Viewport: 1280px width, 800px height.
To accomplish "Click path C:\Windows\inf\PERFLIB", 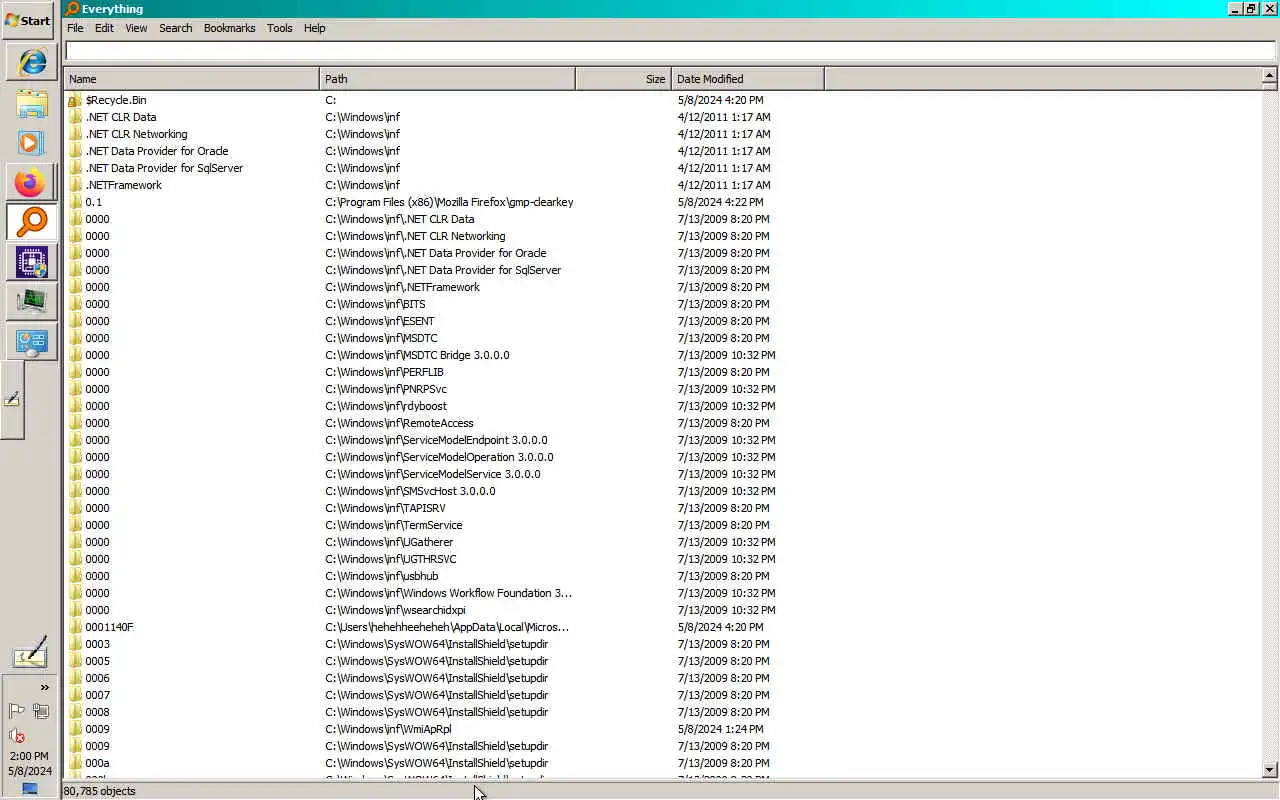I will point(384,372).
